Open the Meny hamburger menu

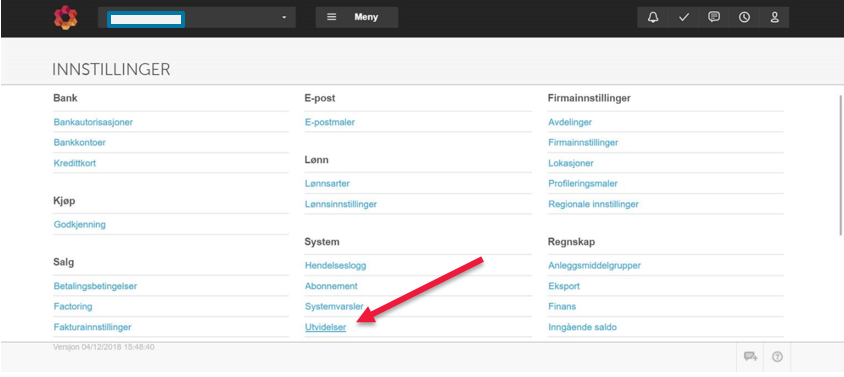(x=357, y=17)
